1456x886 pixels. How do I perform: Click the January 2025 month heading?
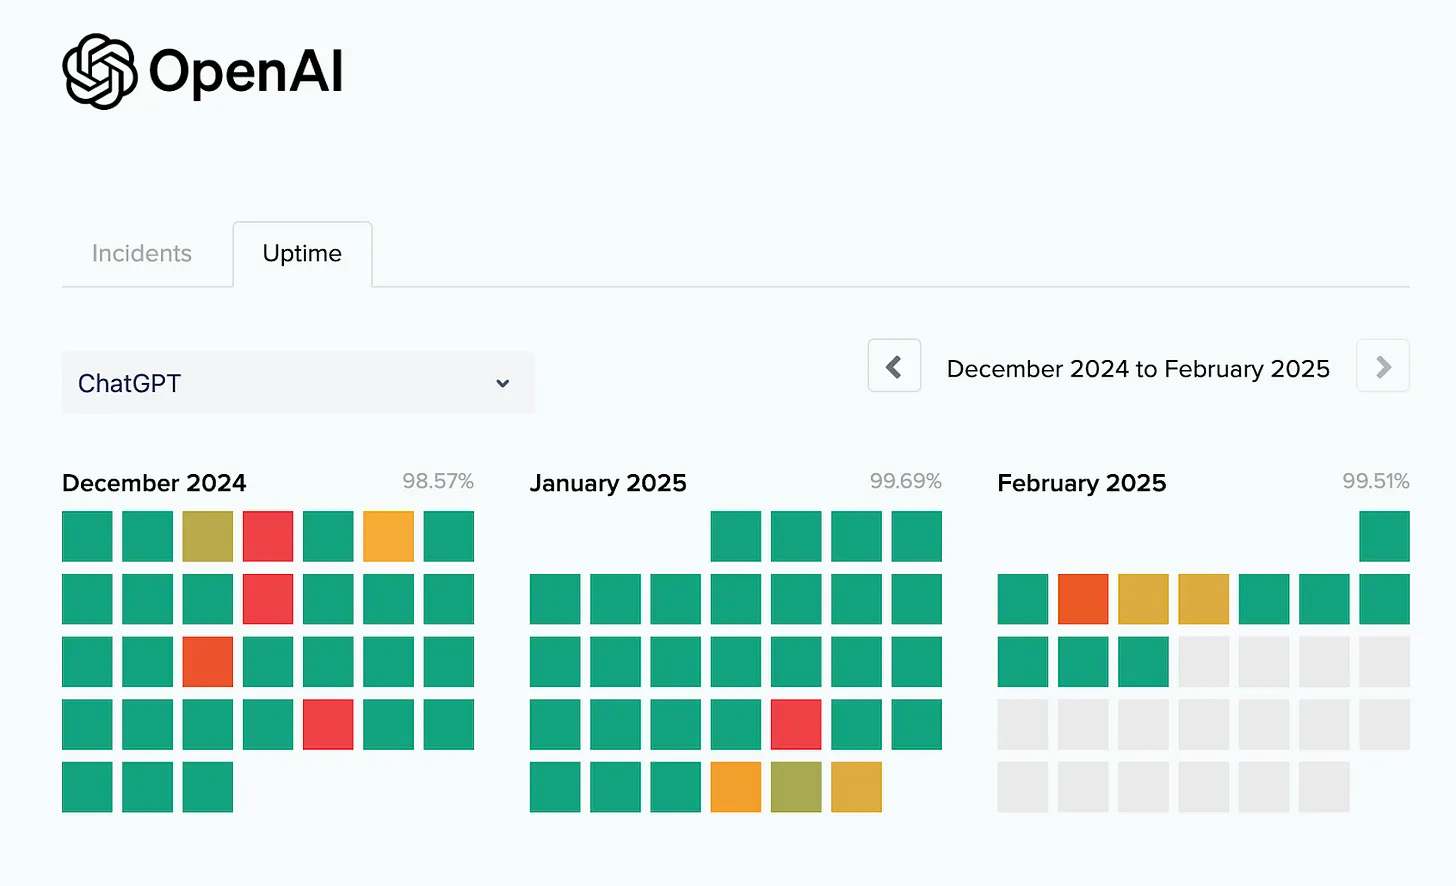point(608,483)
